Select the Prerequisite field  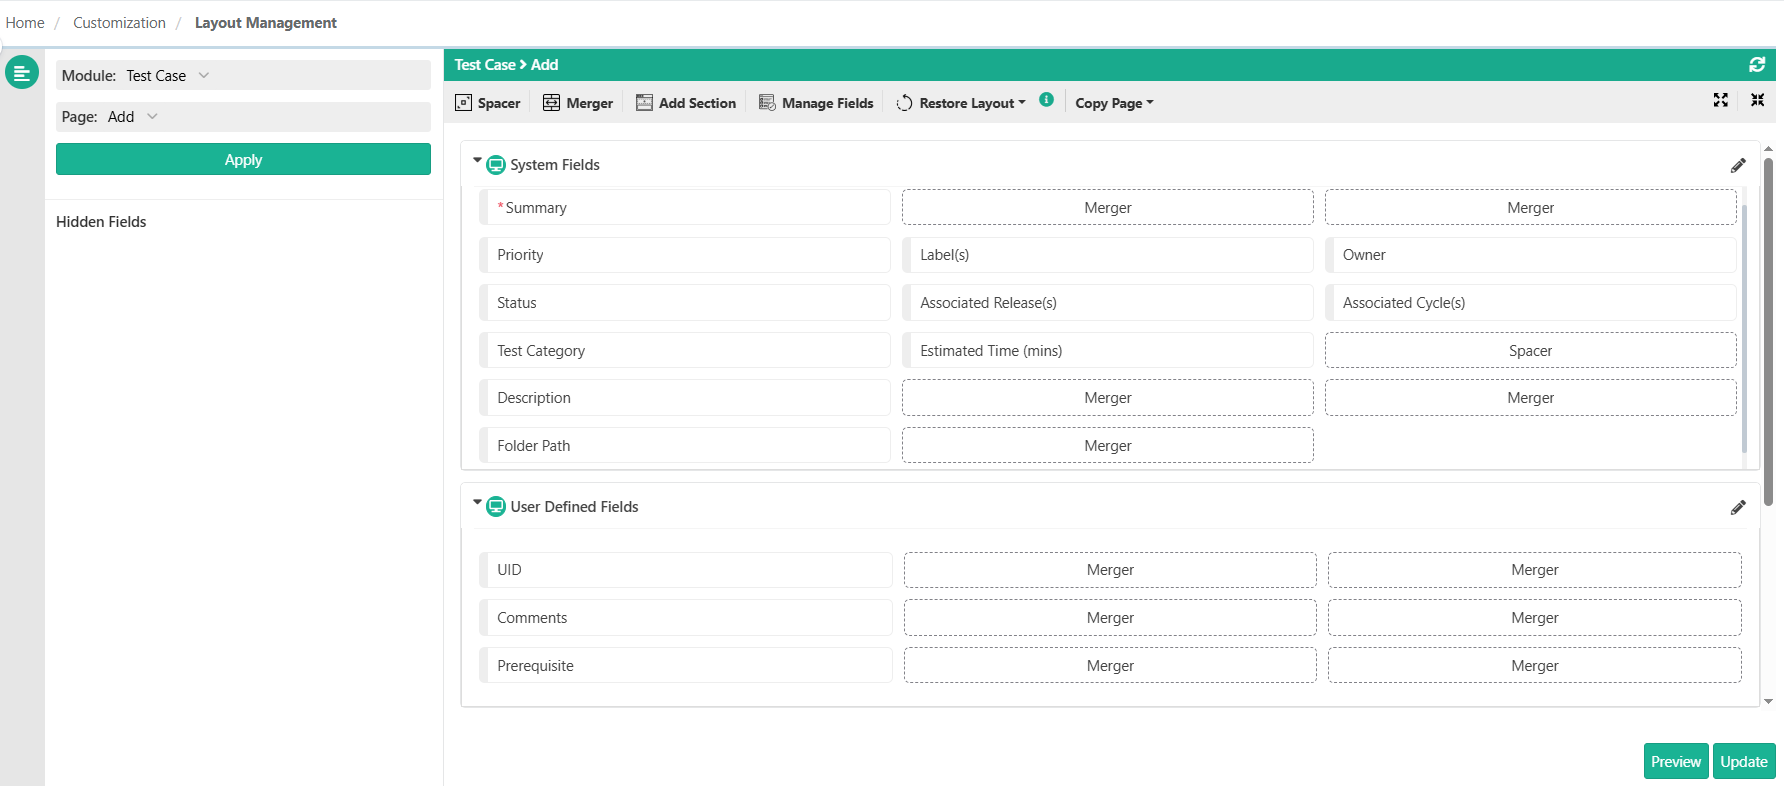coord(686,665)
